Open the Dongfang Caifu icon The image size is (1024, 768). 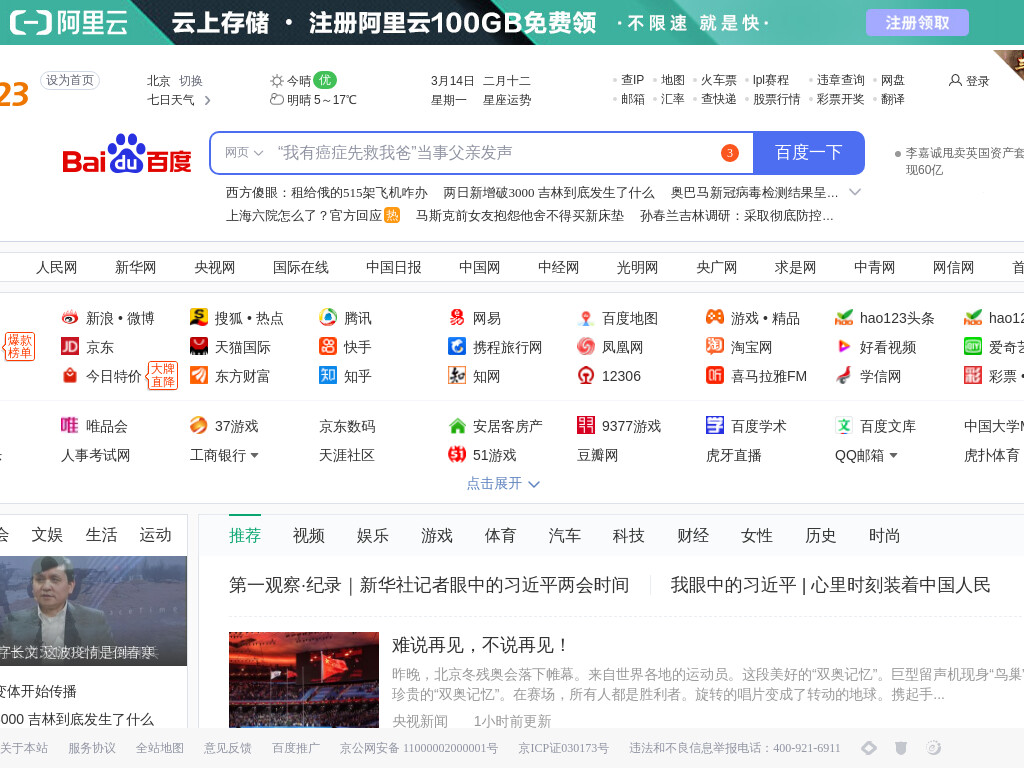pyautogui.click(x=199, y=375)
